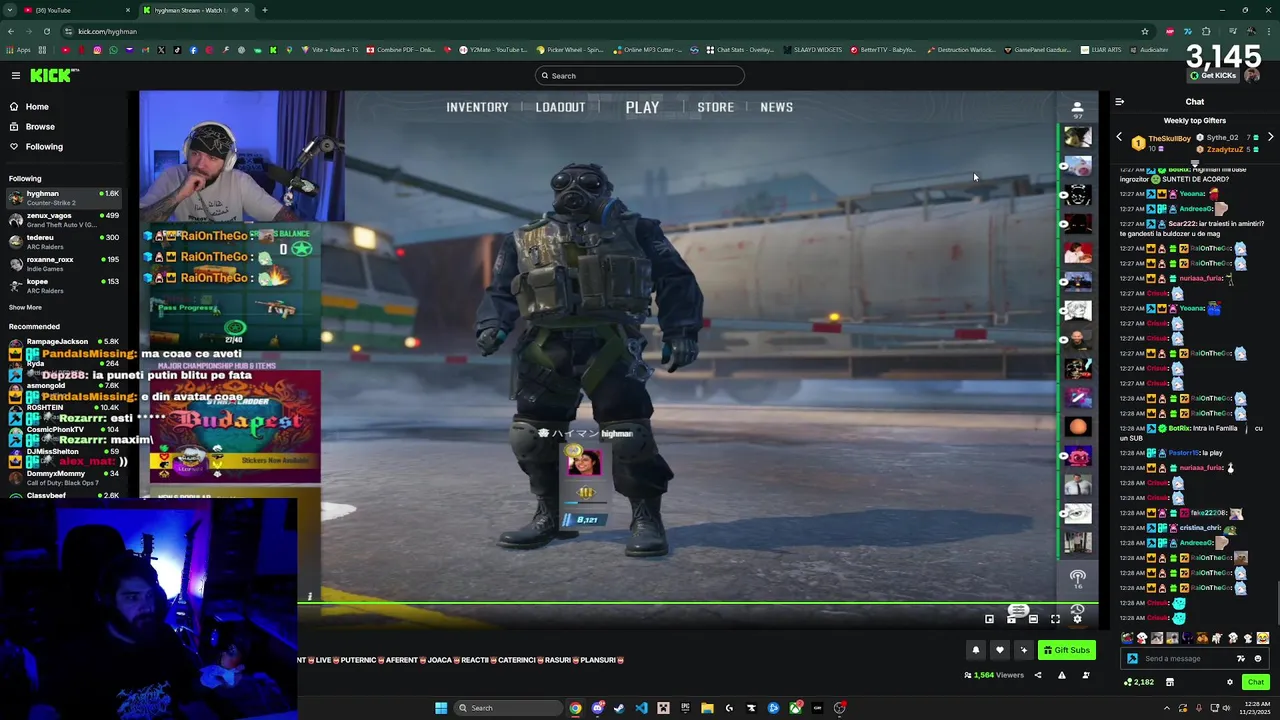Open the Kick user profile avatar menu
Screen dimensions: 1280x720
(1252, 75)
